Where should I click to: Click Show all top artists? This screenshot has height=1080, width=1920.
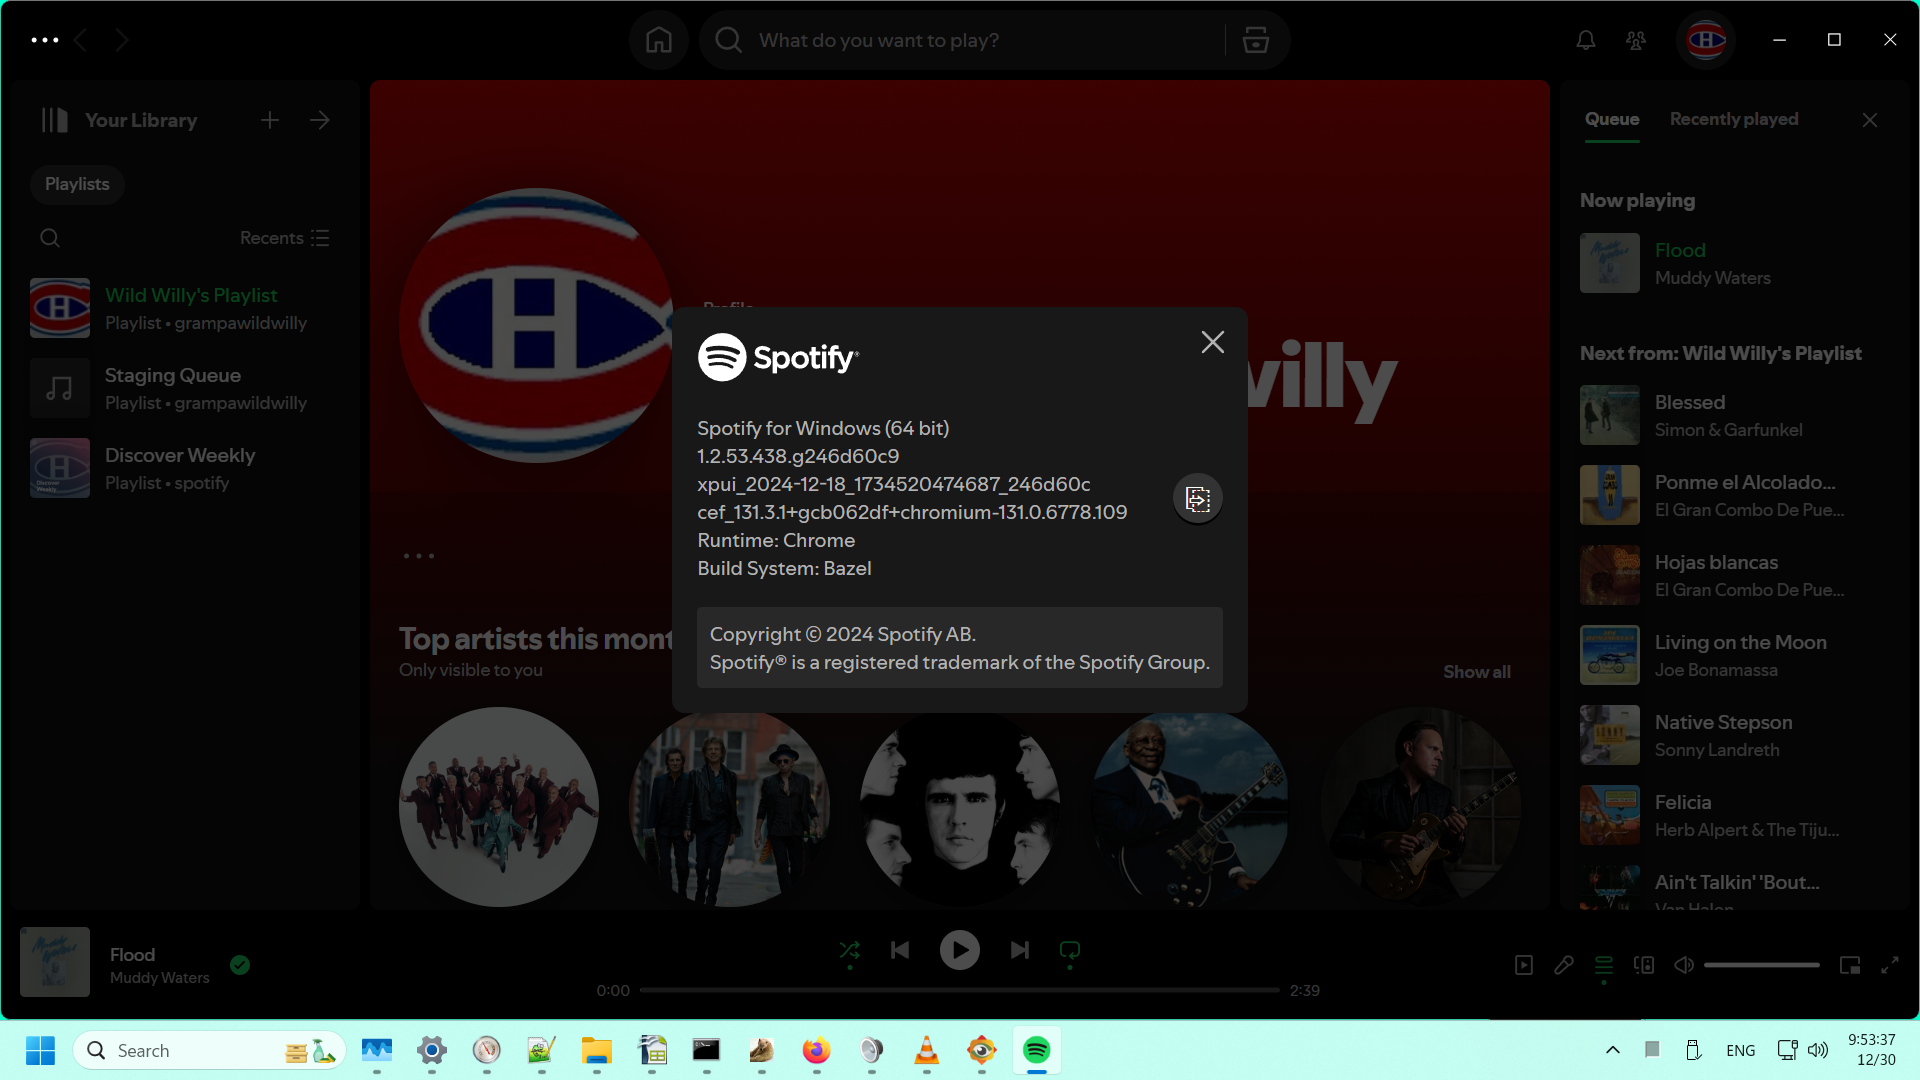tap(1476, 671)
